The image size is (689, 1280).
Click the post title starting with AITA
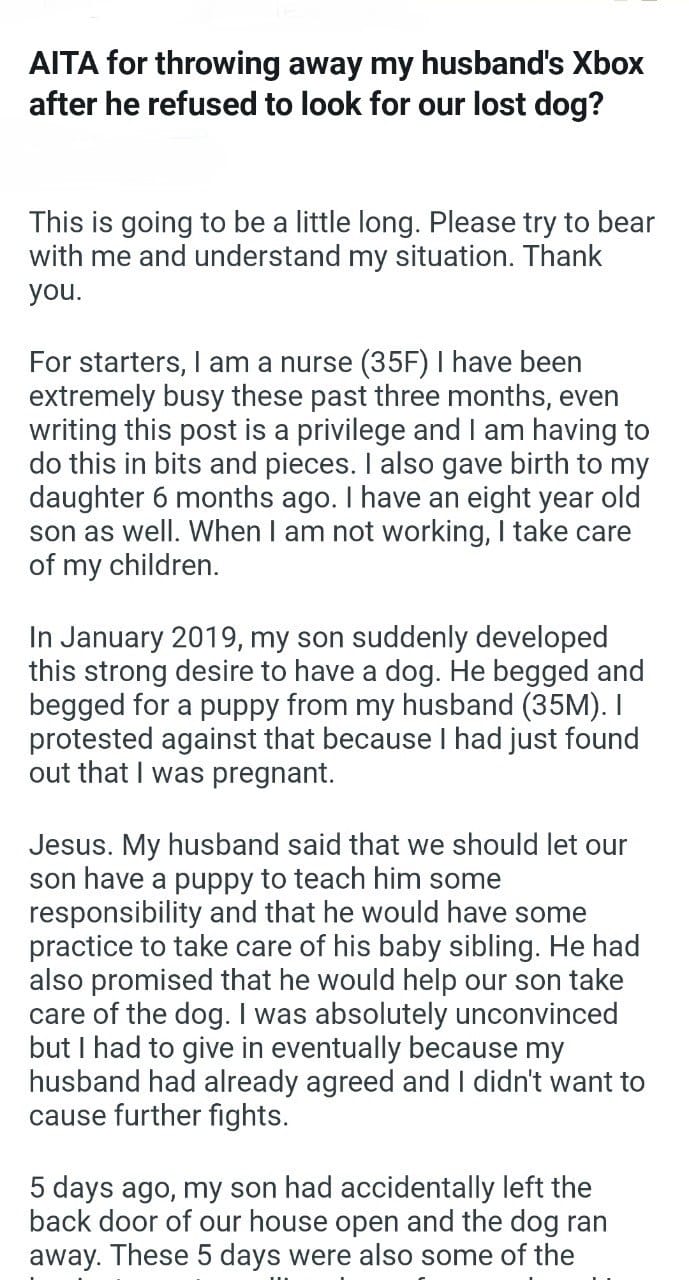336,83
